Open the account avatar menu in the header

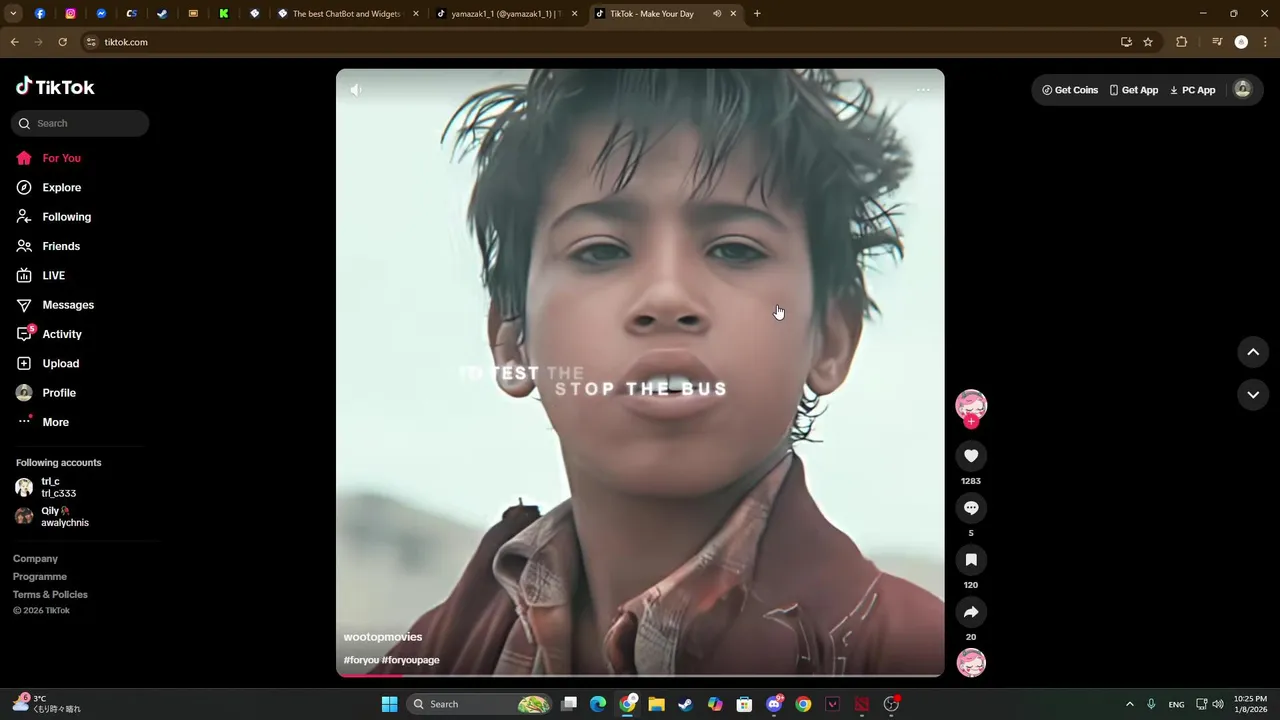(1242, 89)
